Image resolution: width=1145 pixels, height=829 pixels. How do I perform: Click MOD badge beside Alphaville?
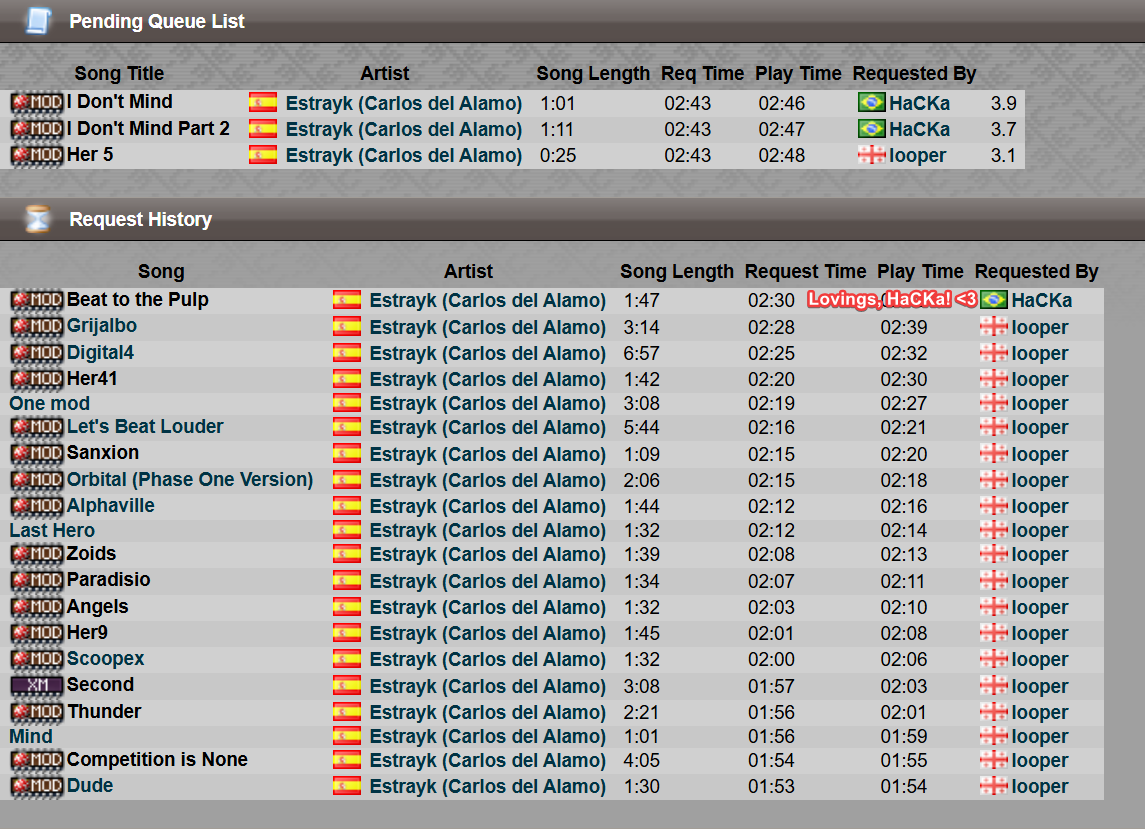(37, 506)
